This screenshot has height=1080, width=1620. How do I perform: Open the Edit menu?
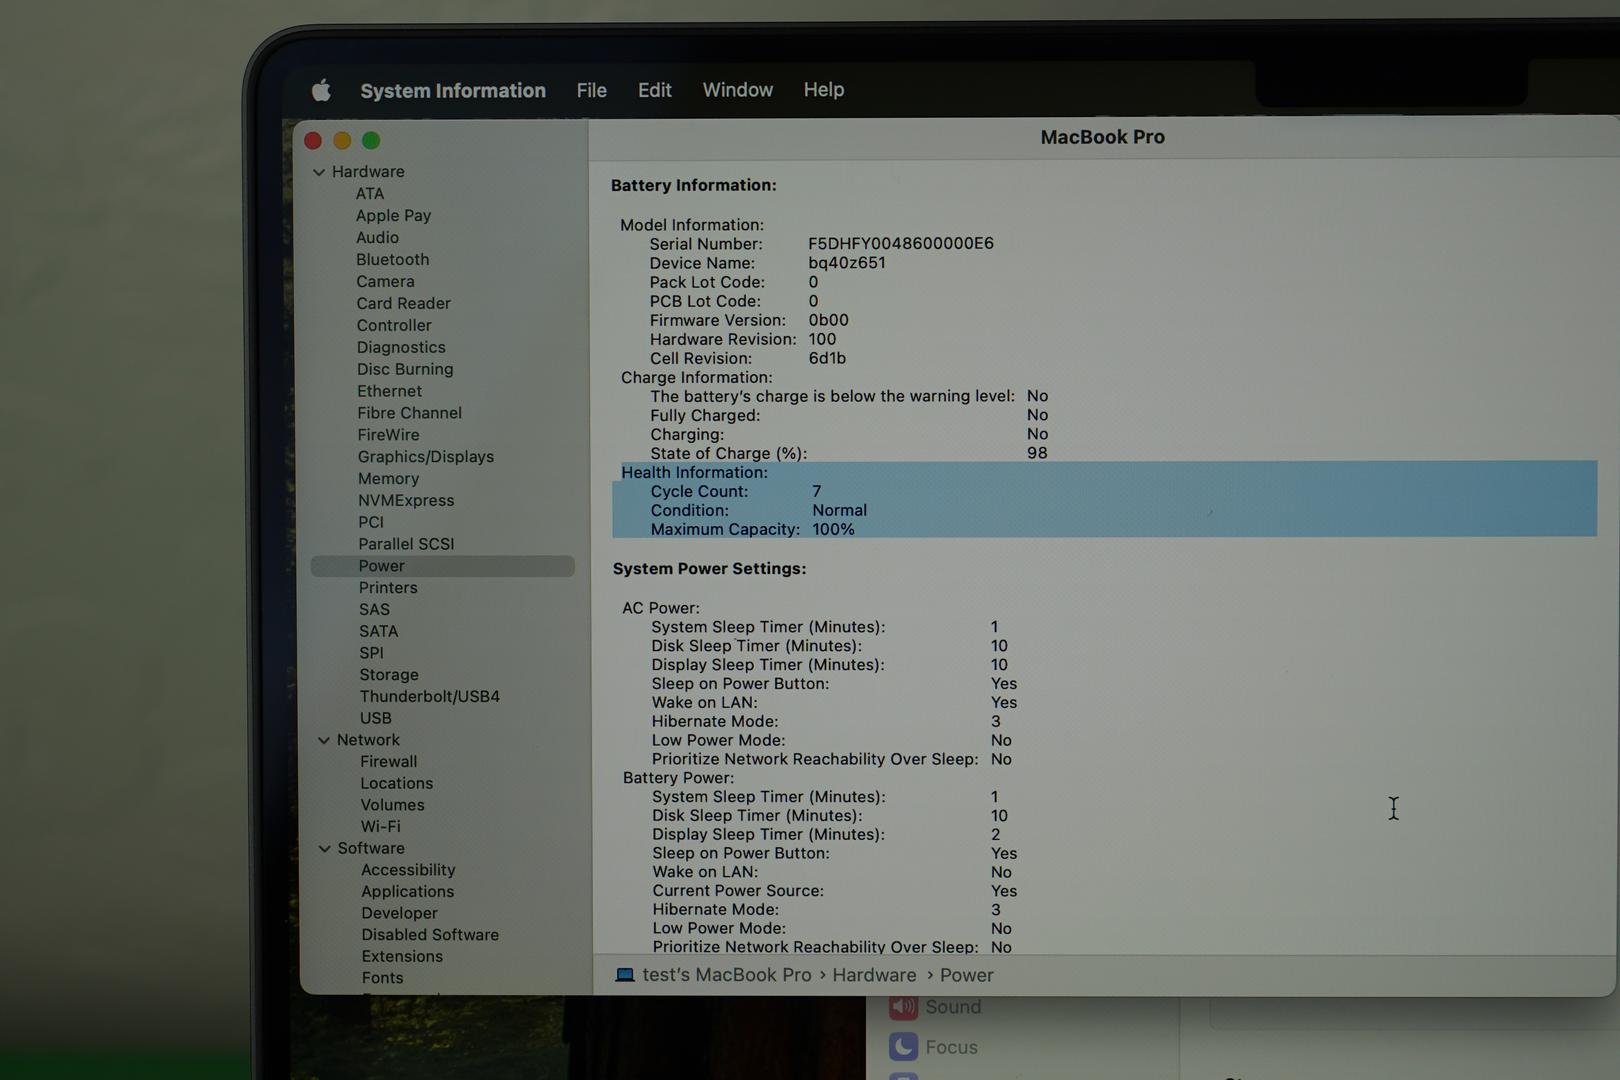654,90
